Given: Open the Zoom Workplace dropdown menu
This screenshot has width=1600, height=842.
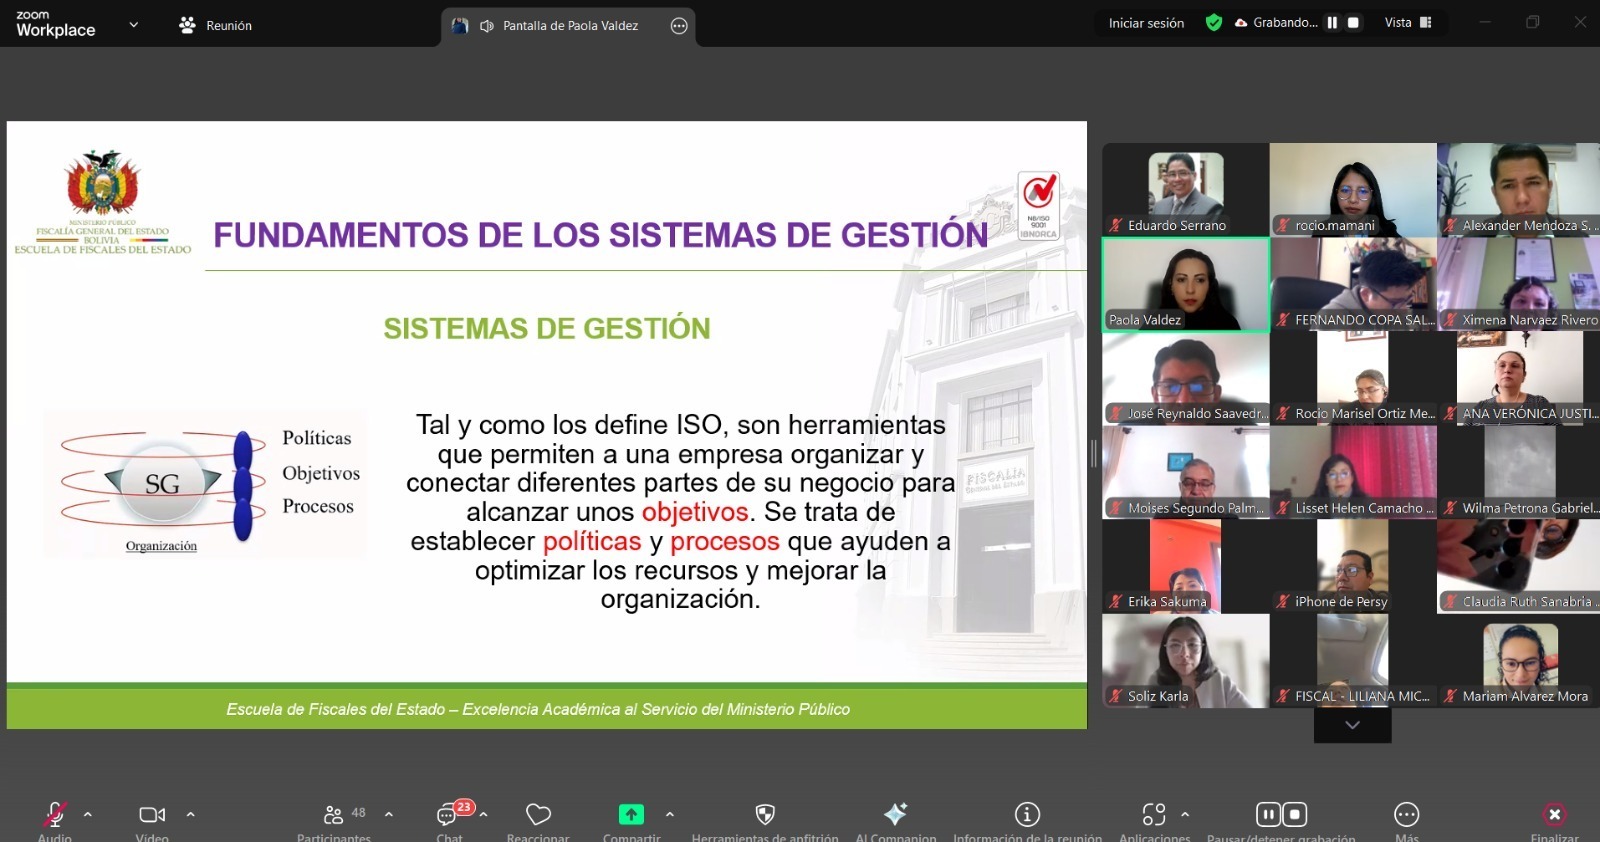Looking at the screenshot, I should click(134, 25).
